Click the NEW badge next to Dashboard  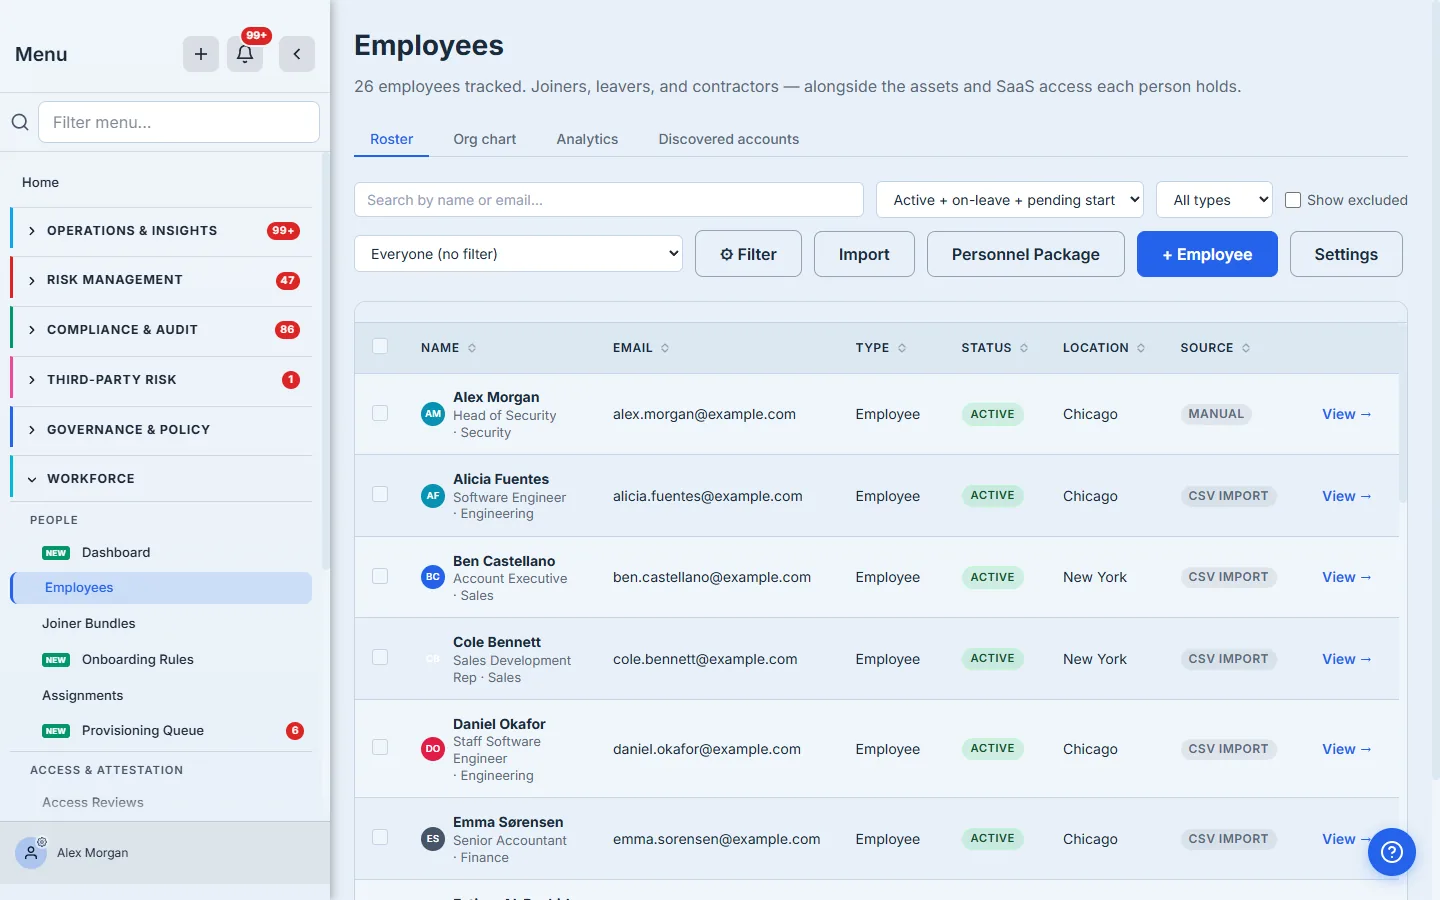[x=56, y=553]
